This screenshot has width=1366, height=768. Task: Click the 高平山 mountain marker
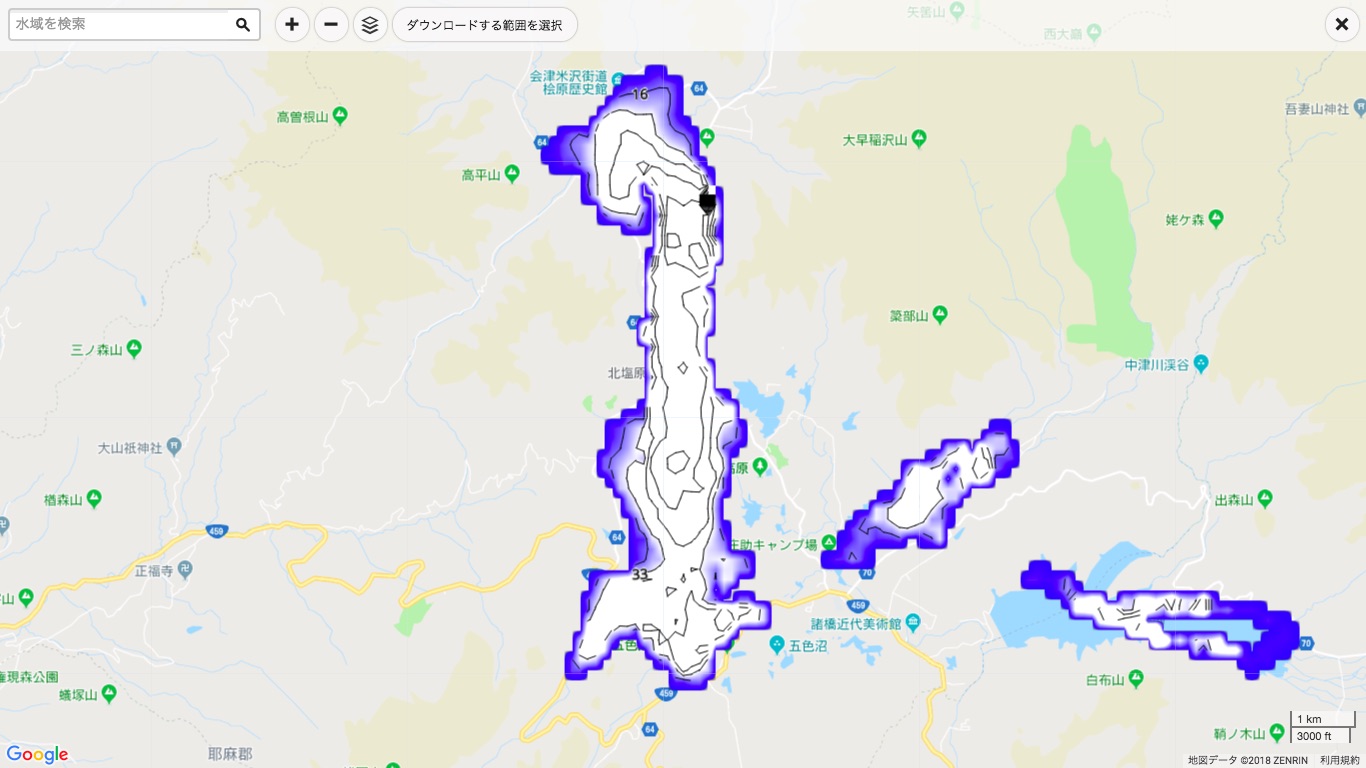click(511, 174)
